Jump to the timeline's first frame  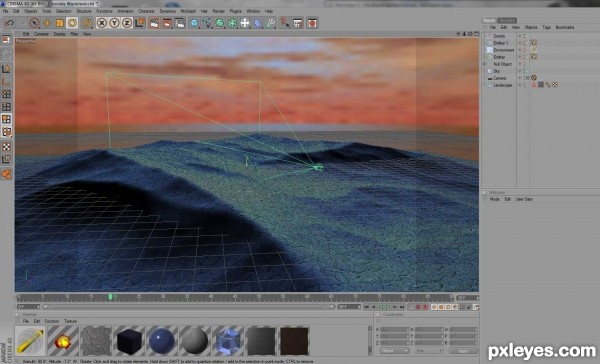367,307
